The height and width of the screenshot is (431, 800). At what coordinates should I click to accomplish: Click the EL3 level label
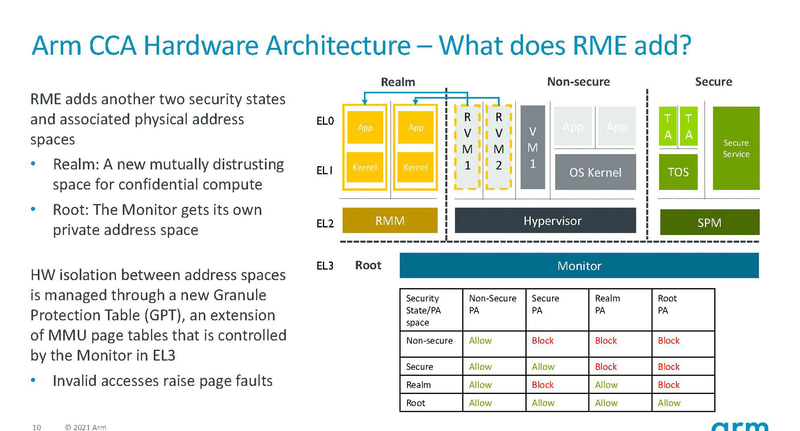[325, 265]
